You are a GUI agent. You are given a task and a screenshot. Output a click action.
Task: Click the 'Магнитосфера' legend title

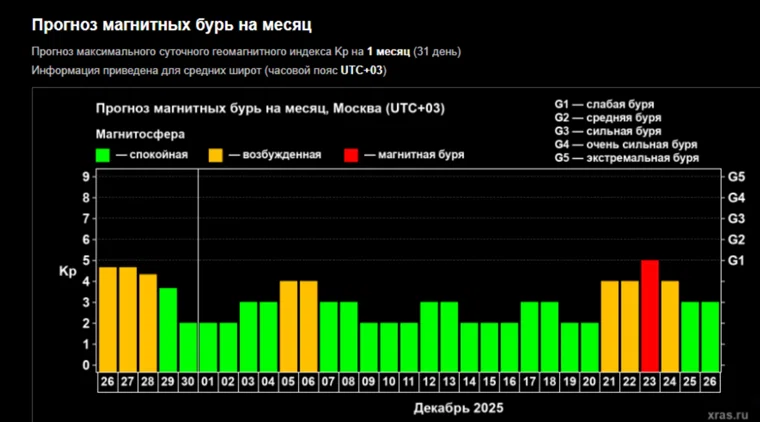pos(140,133)
